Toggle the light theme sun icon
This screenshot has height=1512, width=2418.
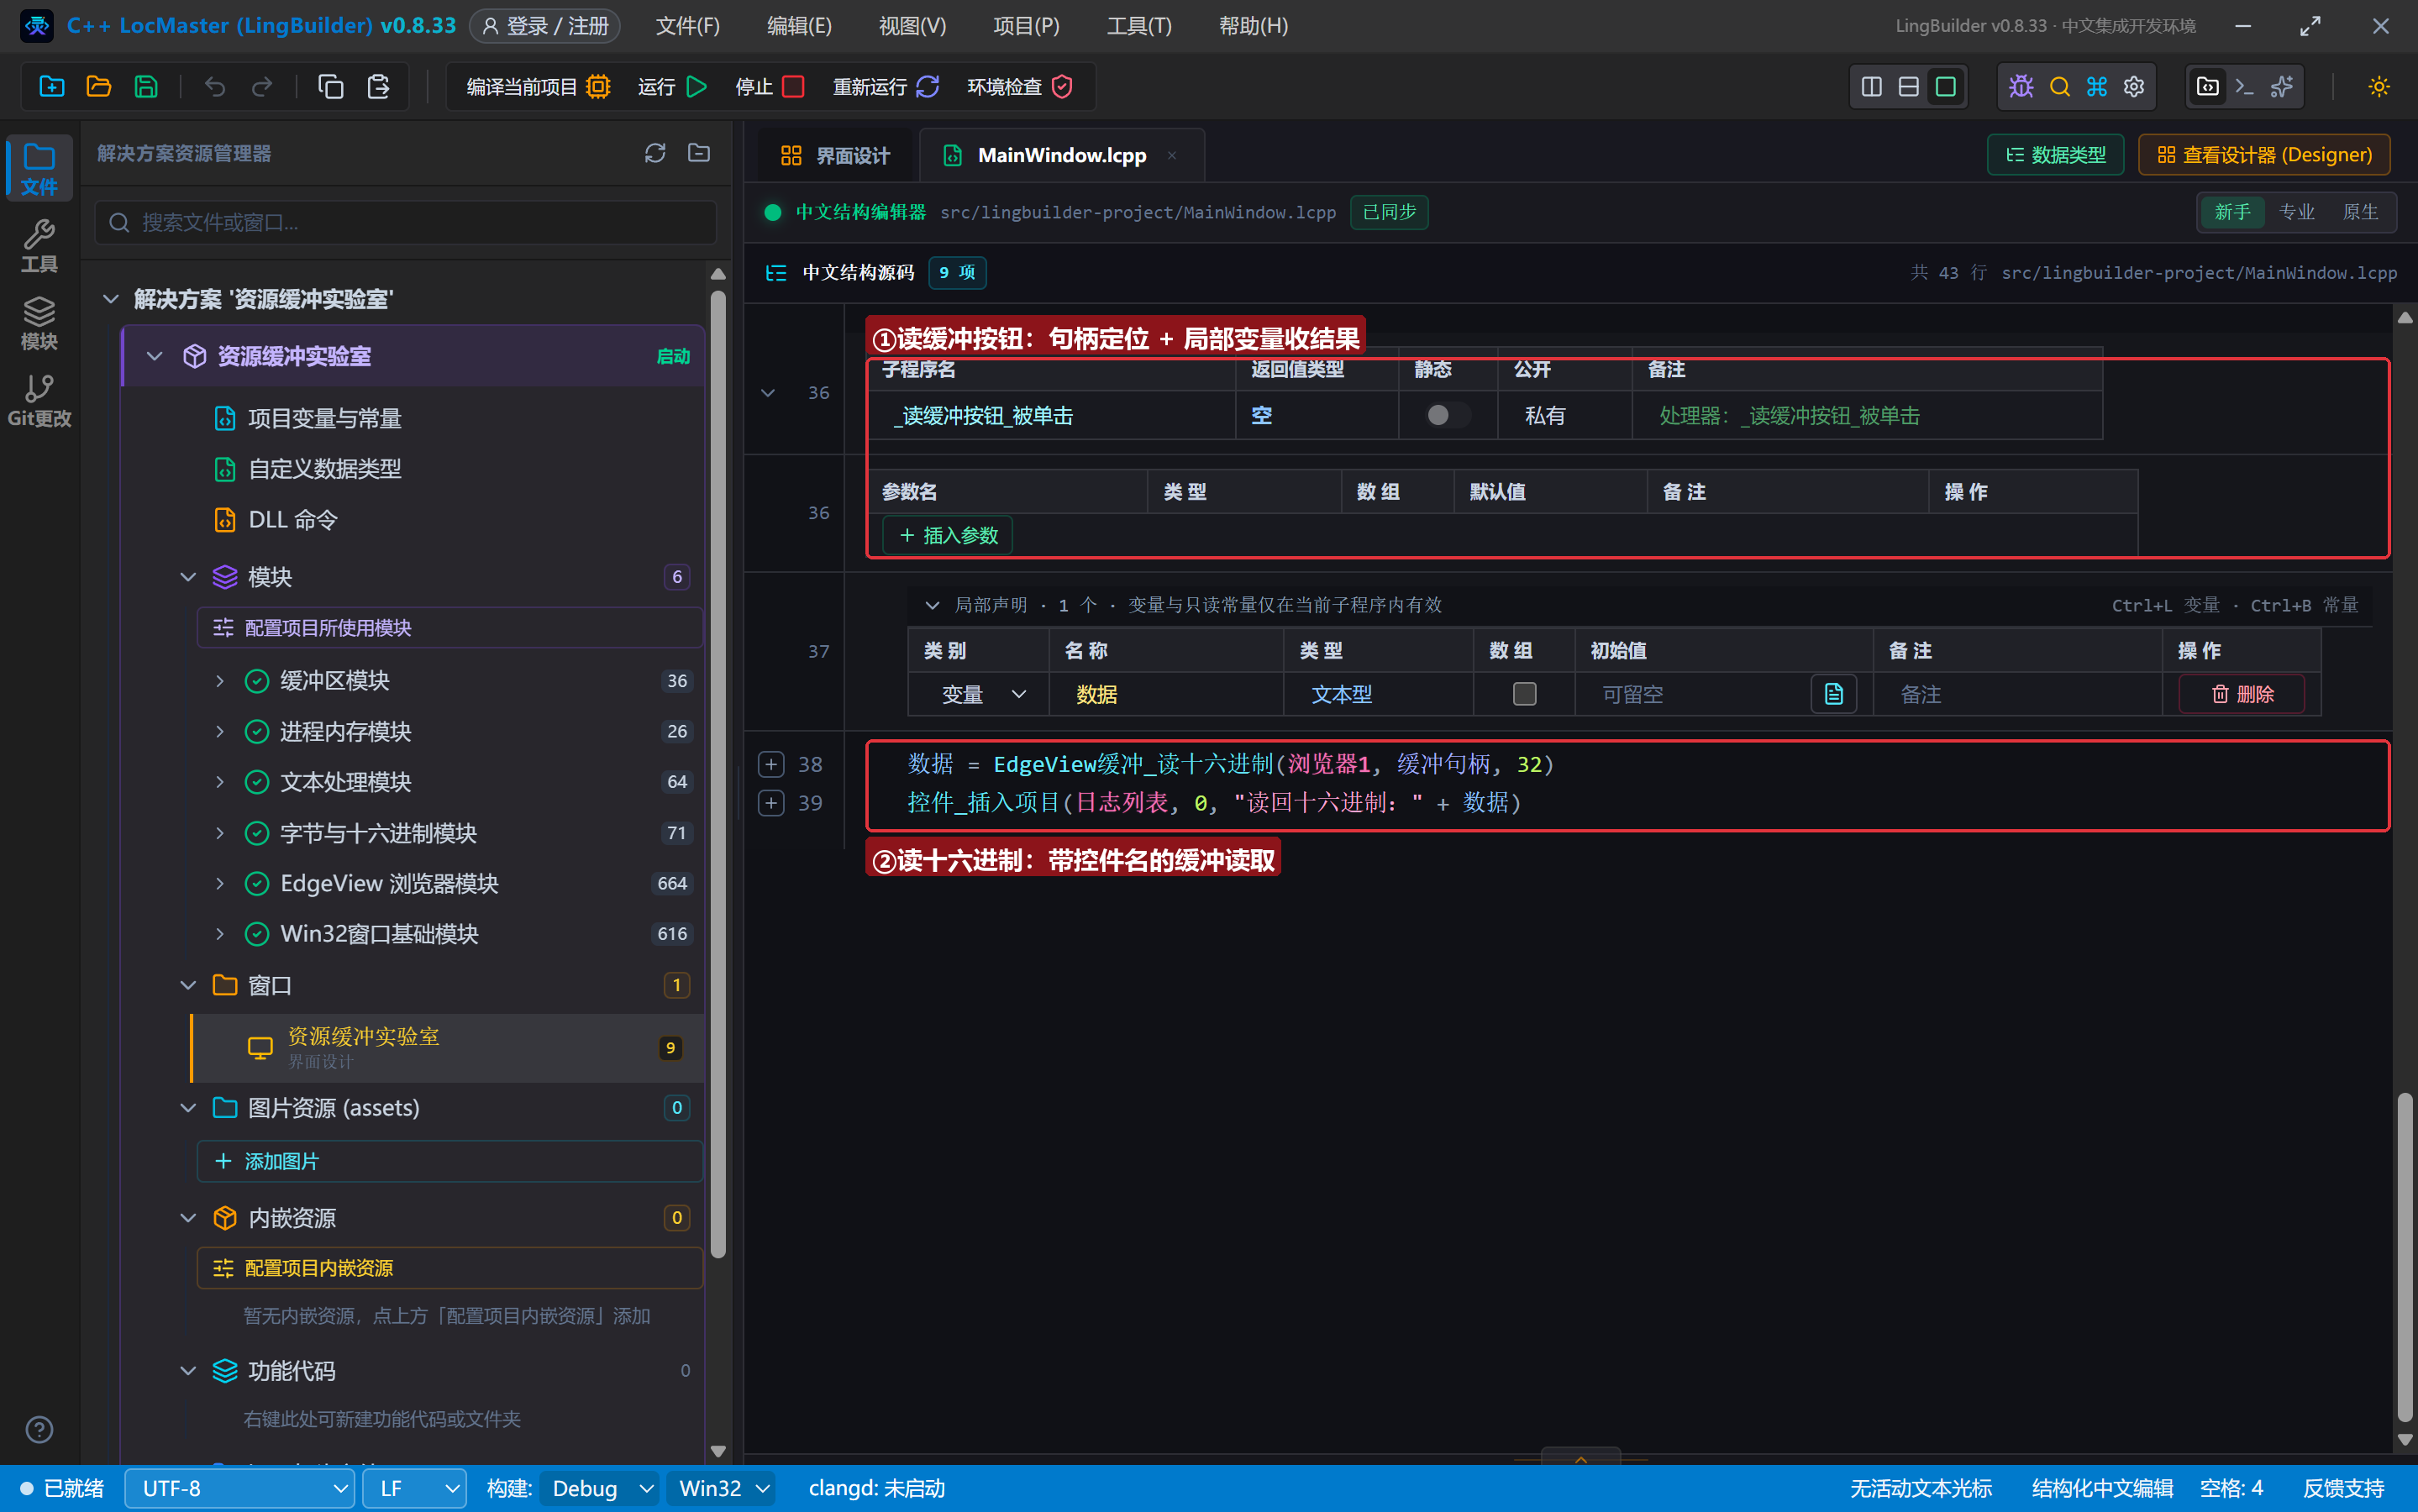2379,87
